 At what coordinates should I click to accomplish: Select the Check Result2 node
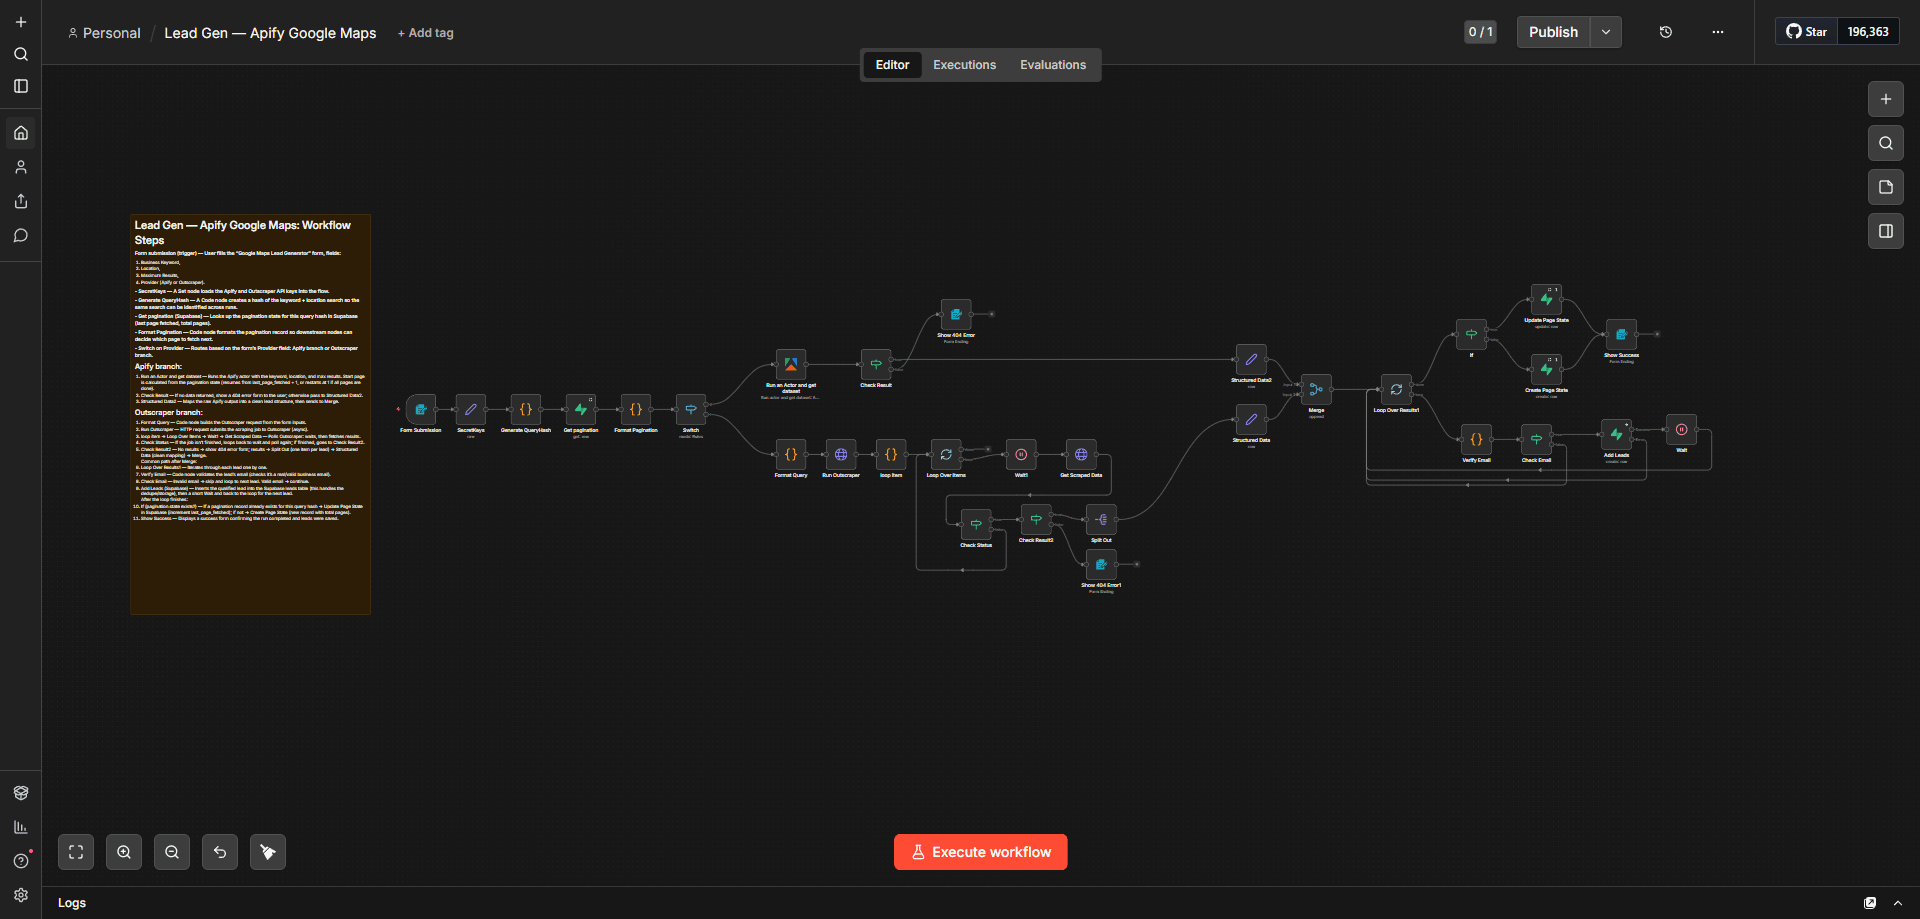point(1036,519)
